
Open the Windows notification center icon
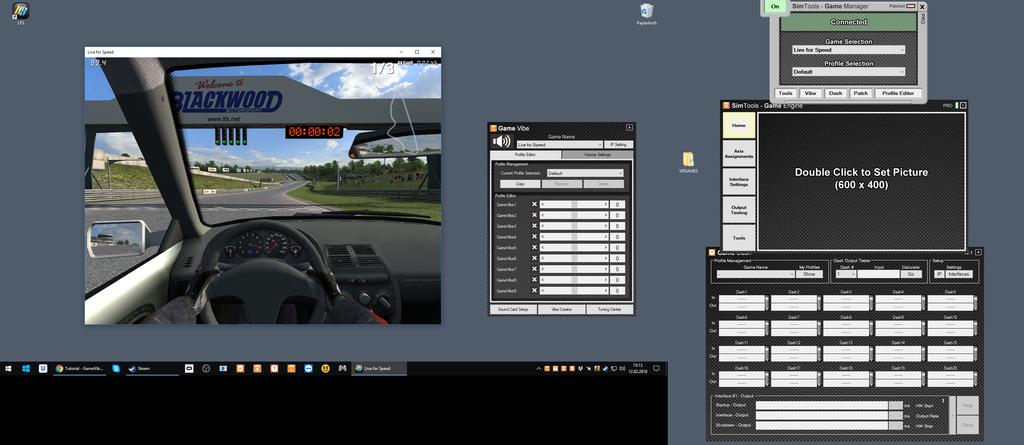(x=656, y=369)
